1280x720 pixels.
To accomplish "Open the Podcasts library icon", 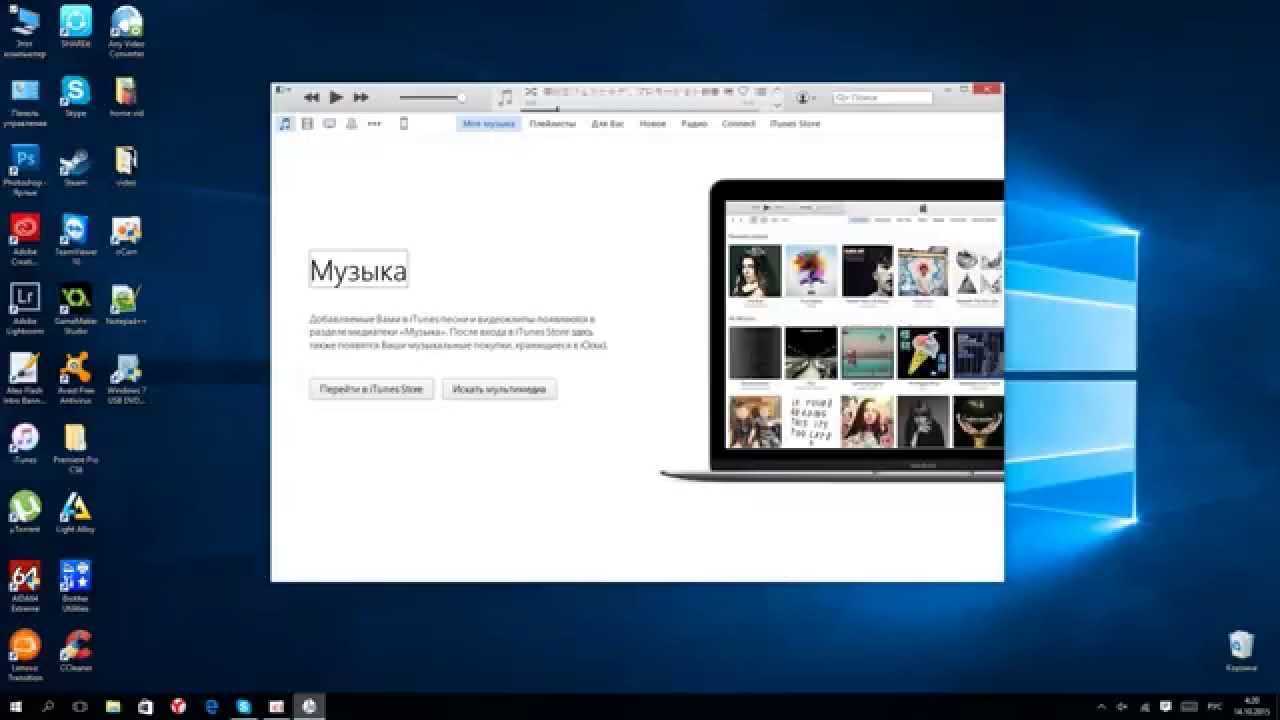I will click(351, 124).
